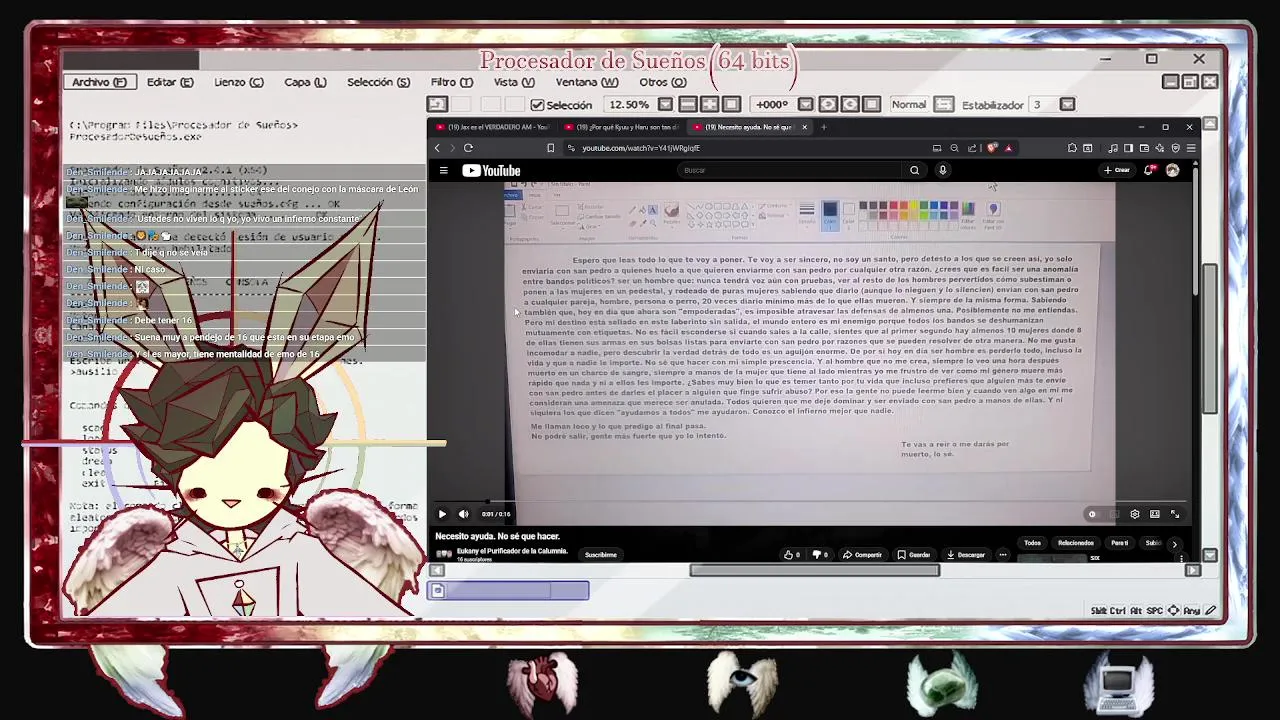This screenshot has height=720, width=1280.
Task: Expand the Estabilizador value dropdown
Action: click(x=1067, y=104)
